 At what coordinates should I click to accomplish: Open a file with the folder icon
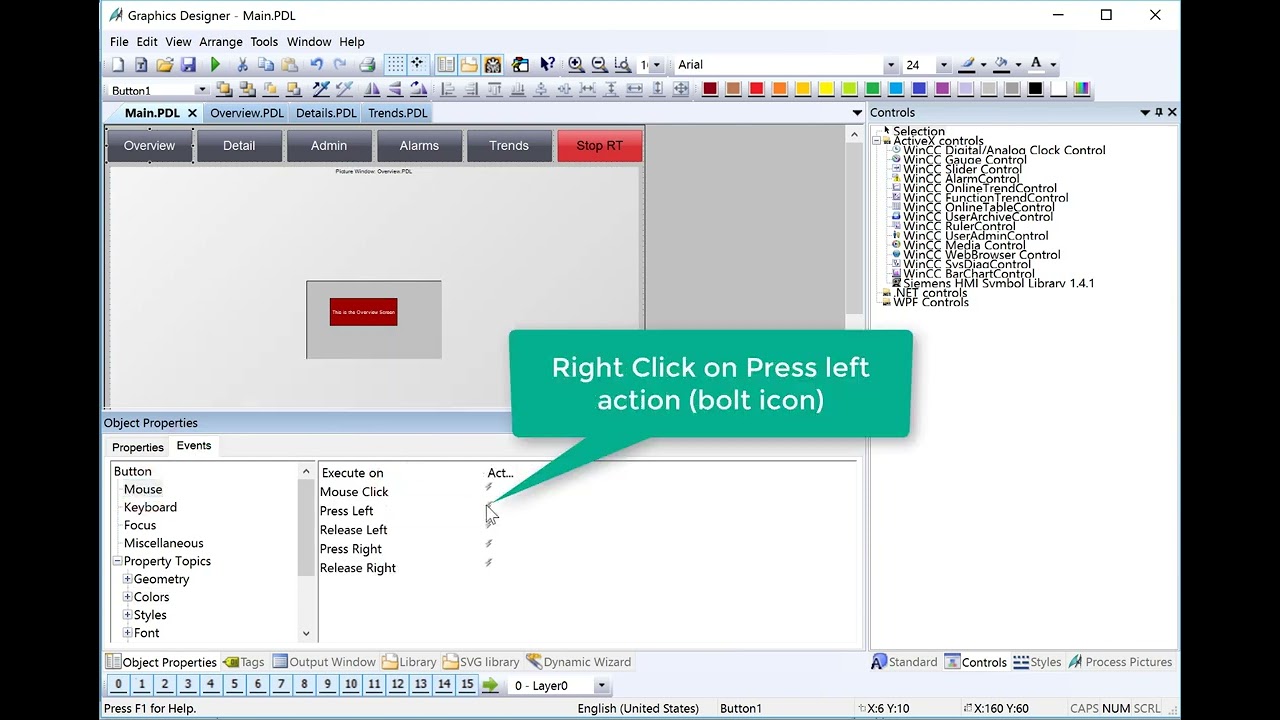click(x=164, y=65)
